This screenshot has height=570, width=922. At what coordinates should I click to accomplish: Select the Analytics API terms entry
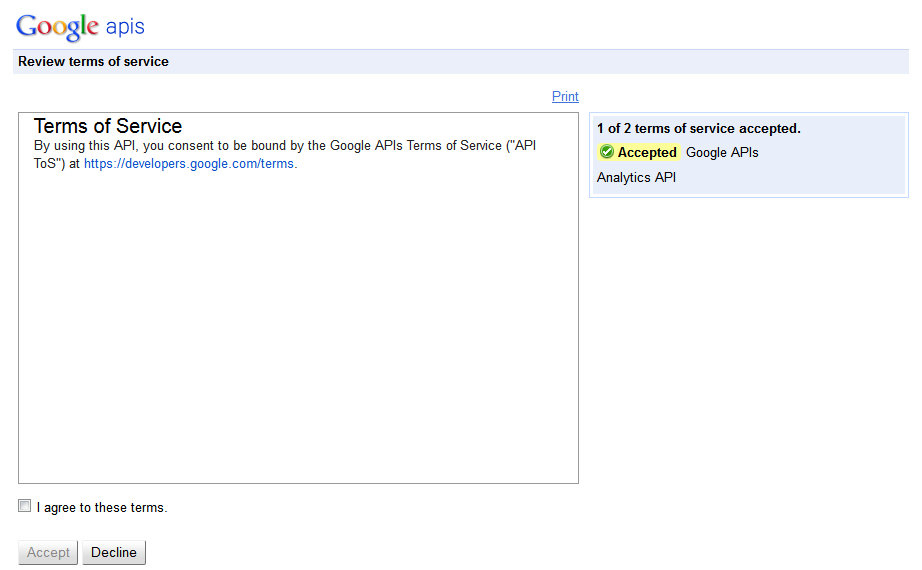pos(636,178)
